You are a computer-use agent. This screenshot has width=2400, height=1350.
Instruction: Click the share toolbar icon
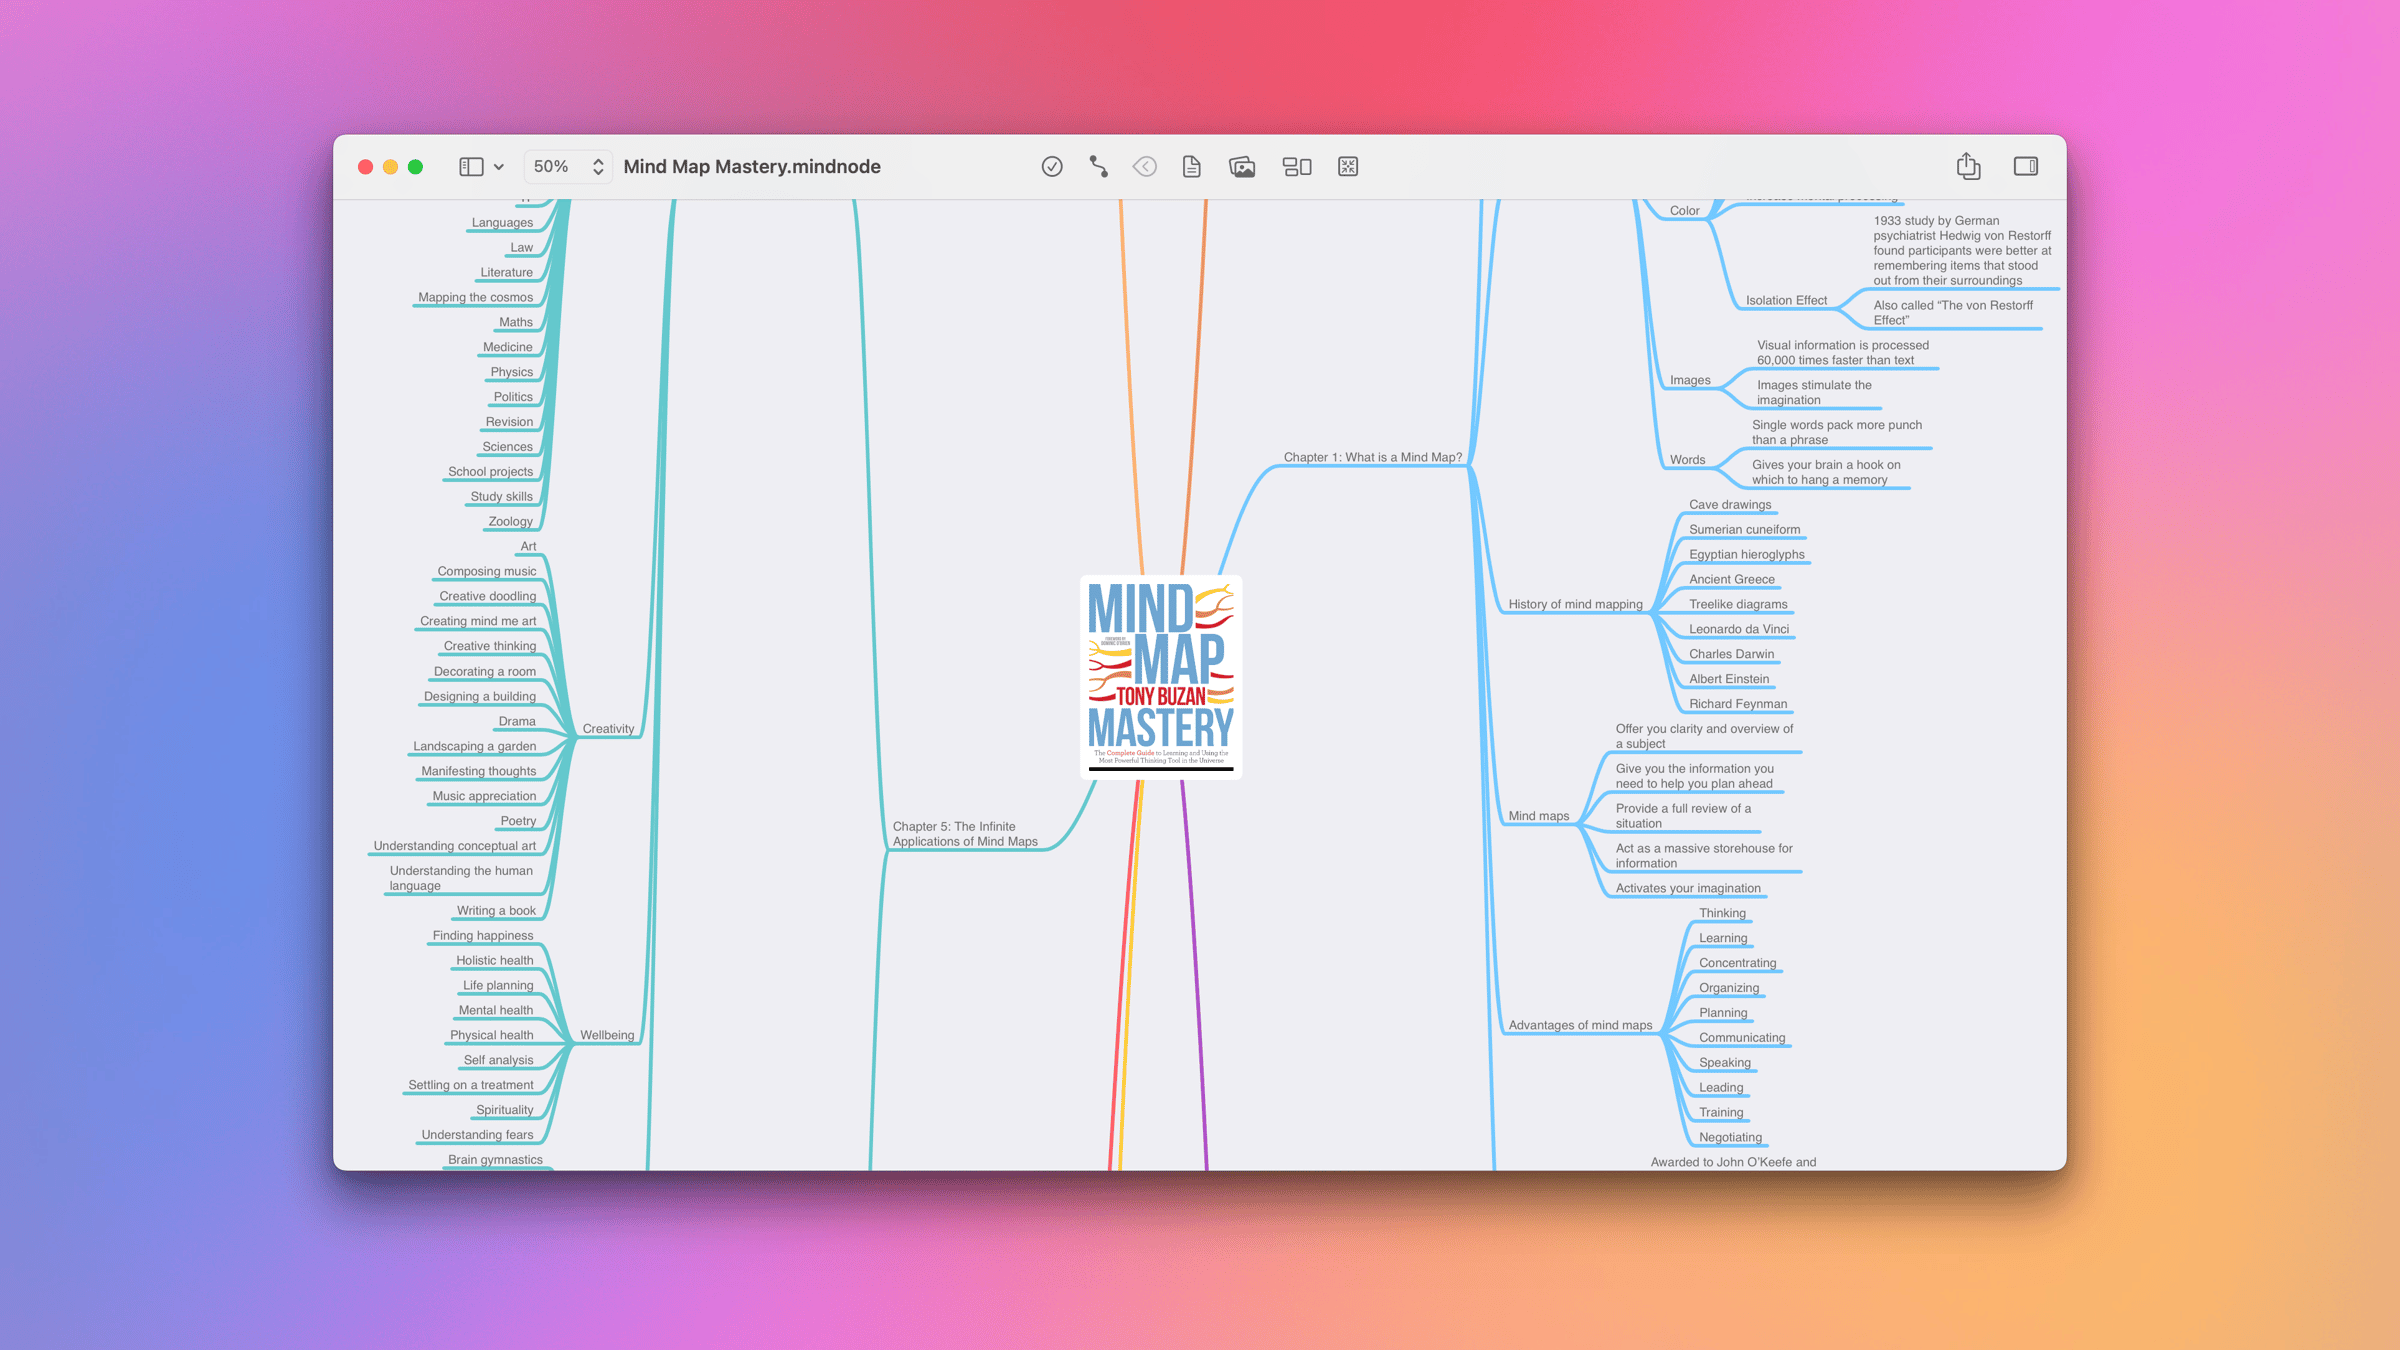click(1968, 166)
